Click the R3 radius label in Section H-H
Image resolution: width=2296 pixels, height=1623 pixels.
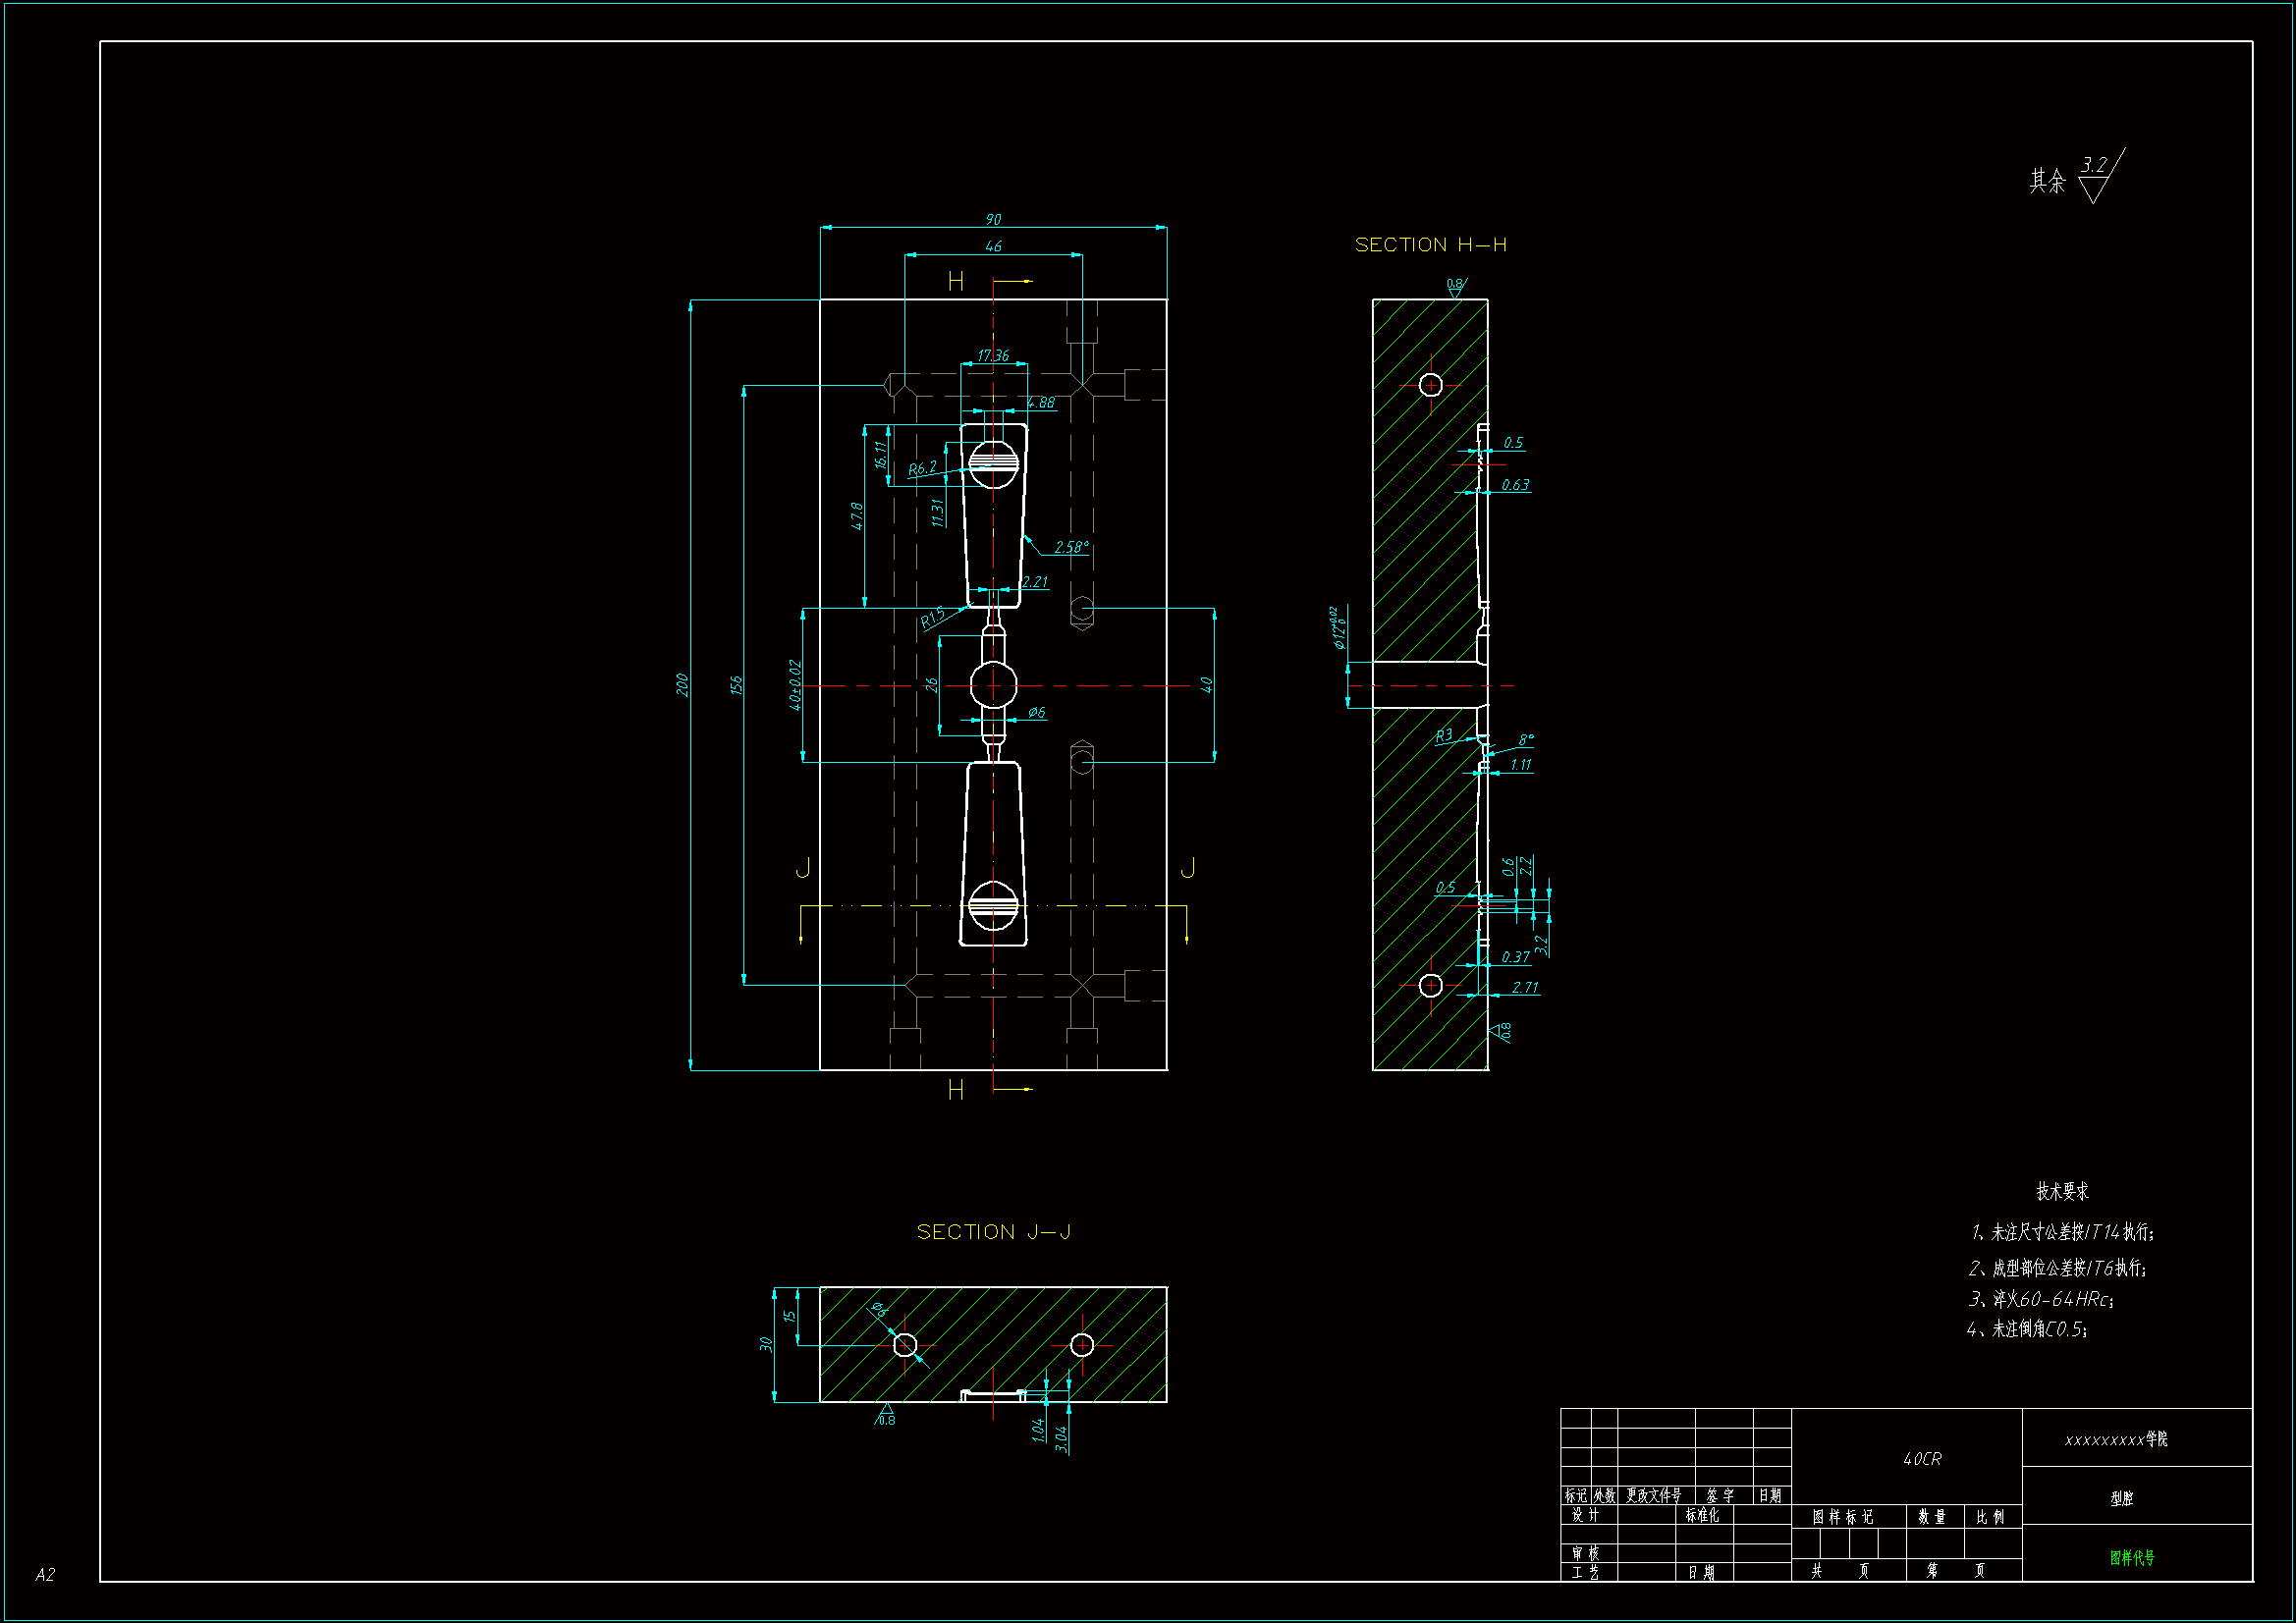pyautogui.click(x=1444, y=735)
